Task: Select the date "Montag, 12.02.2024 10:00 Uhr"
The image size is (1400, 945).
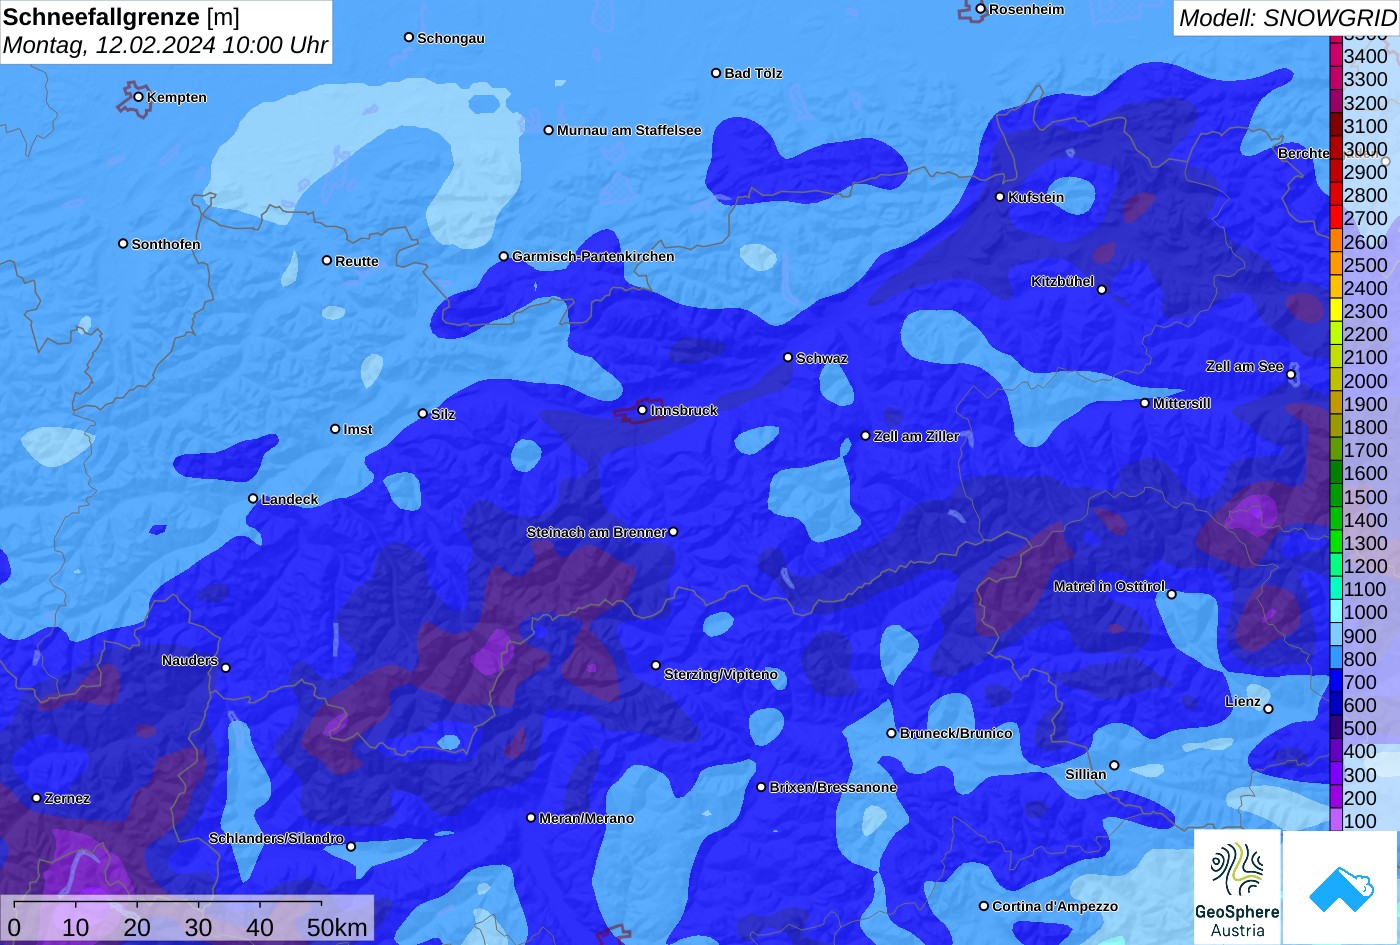Action: coord(165,45)
